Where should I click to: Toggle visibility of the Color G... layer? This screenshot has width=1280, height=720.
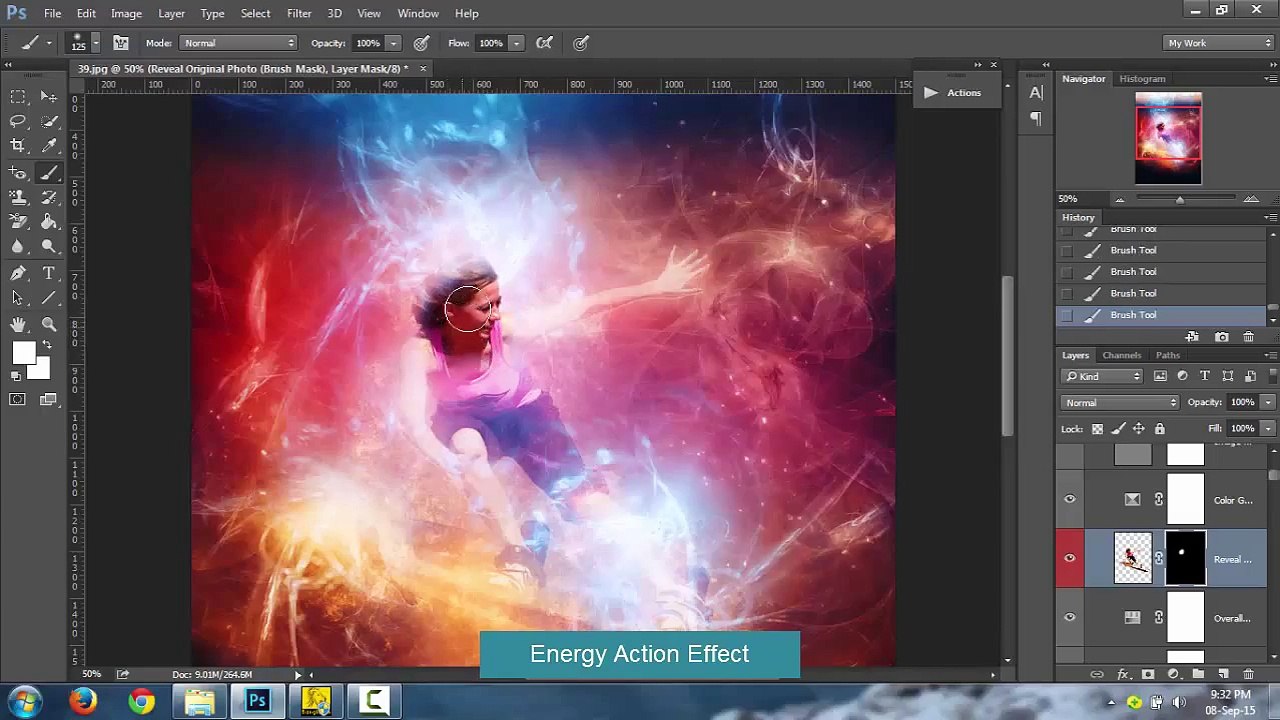coord(1070,500)
